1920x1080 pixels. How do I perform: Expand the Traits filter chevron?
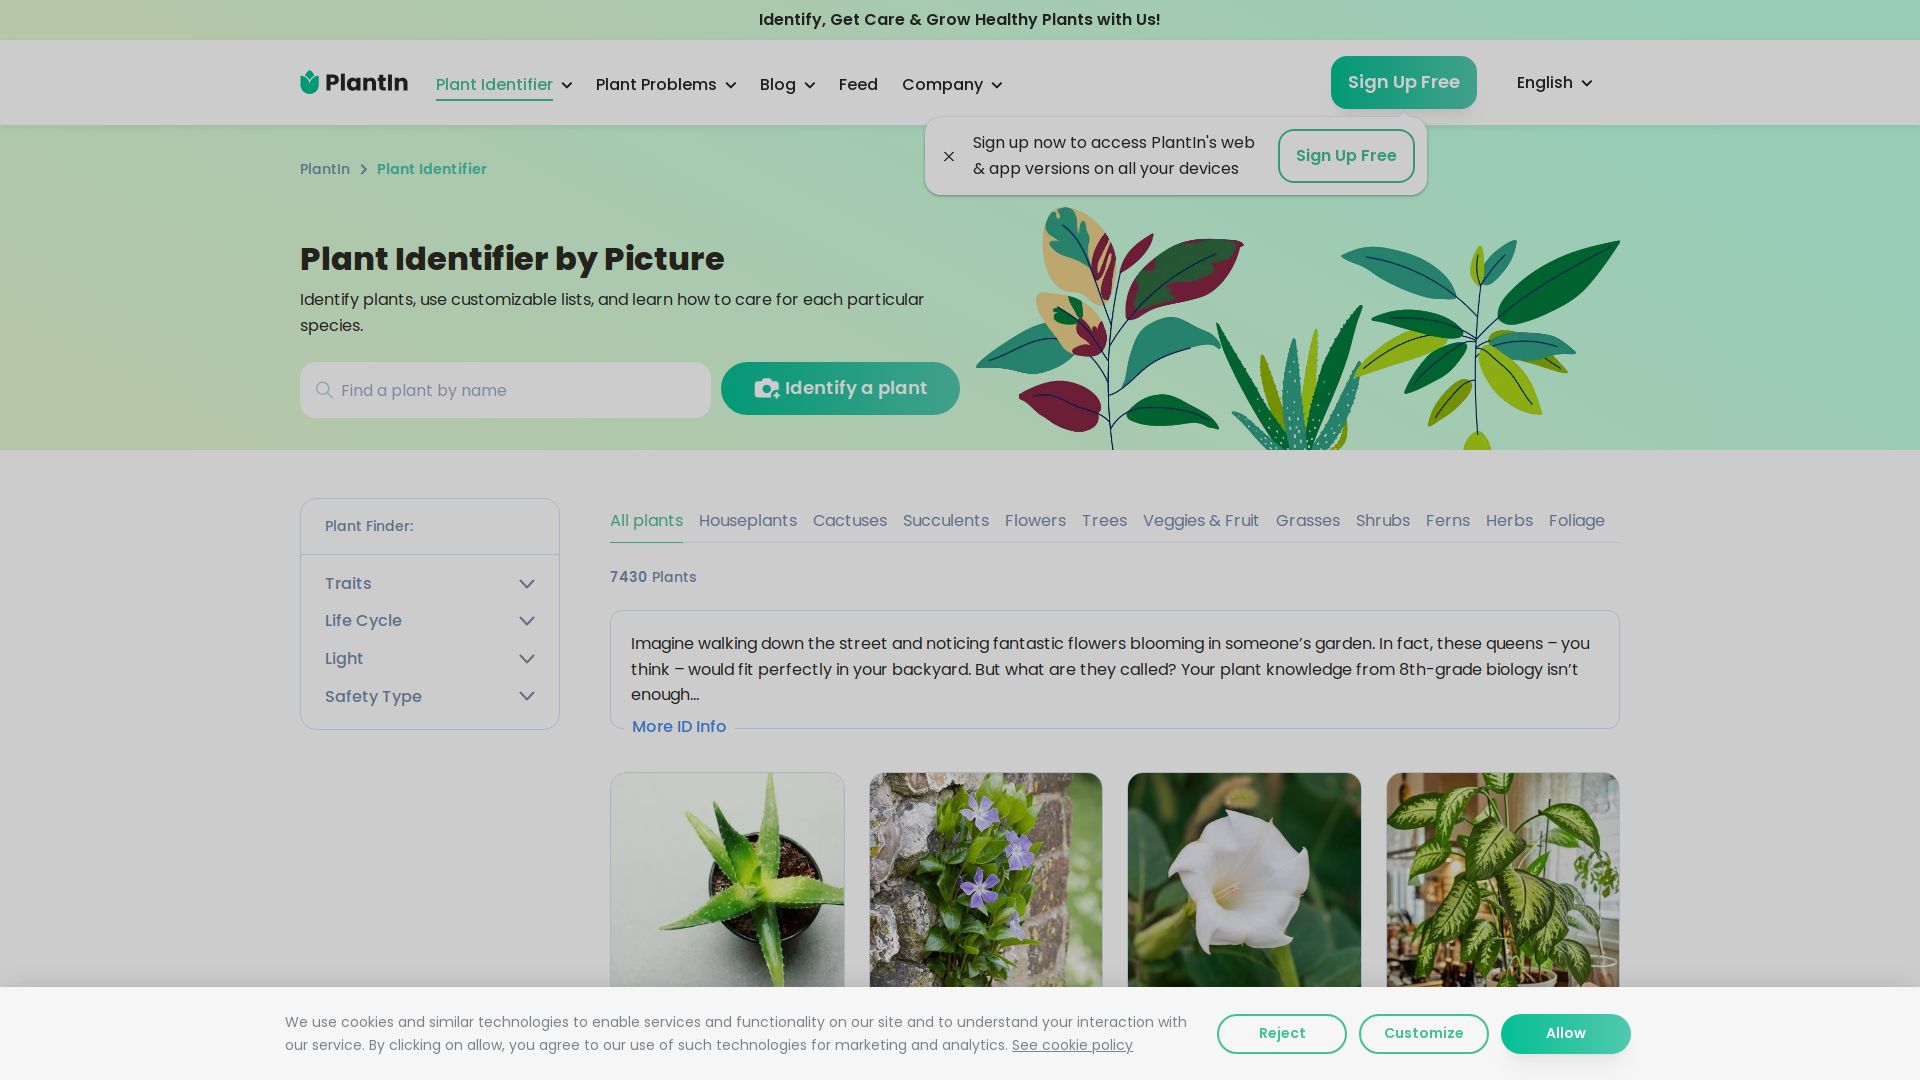(x=527, y=584)
